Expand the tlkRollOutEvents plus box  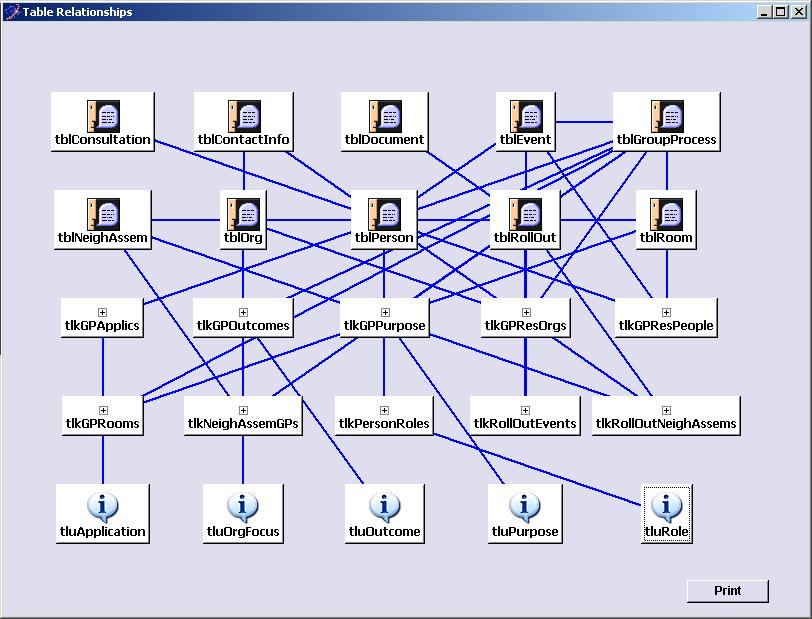click(x=526, y=410)
